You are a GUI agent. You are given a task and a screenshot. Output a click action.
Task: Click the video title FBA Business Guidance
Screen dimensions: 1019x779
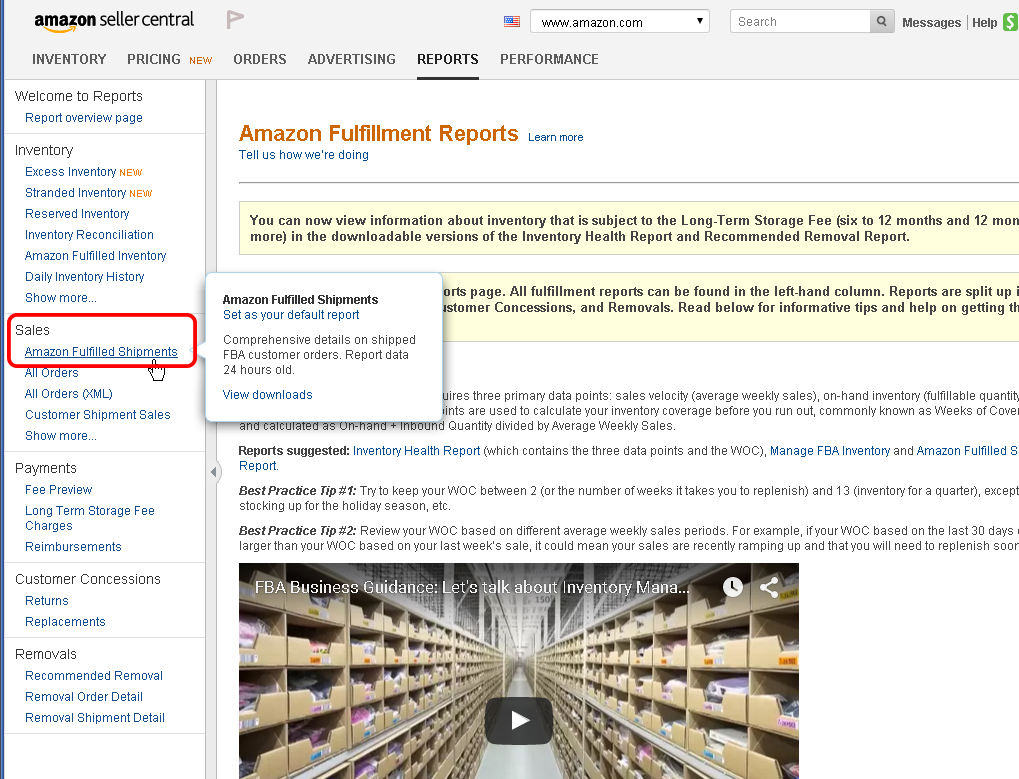[472, 587]
